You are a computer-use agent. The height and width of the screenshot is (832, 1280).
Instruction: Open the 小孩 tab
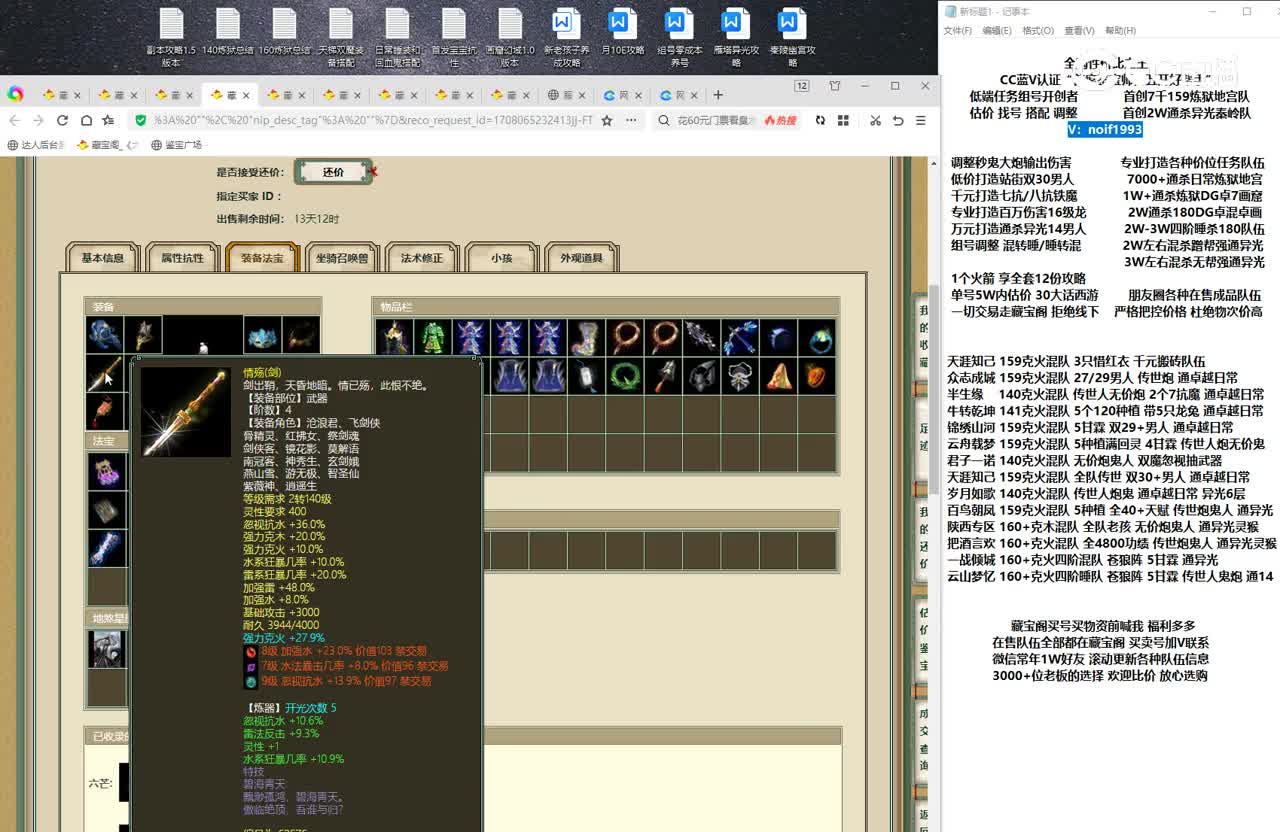click(x=502, y=258)
